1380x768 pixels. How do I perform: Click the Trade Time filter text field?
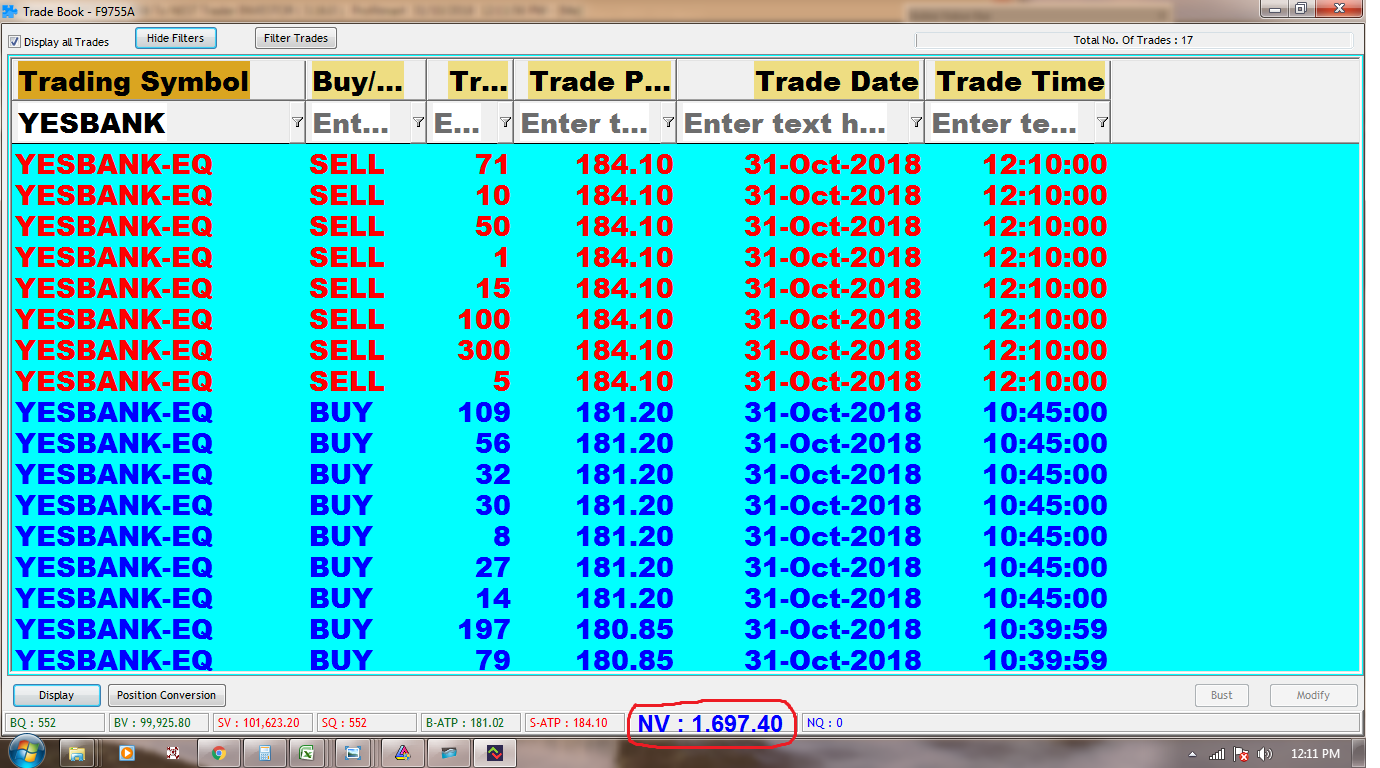coord(1010,123)
